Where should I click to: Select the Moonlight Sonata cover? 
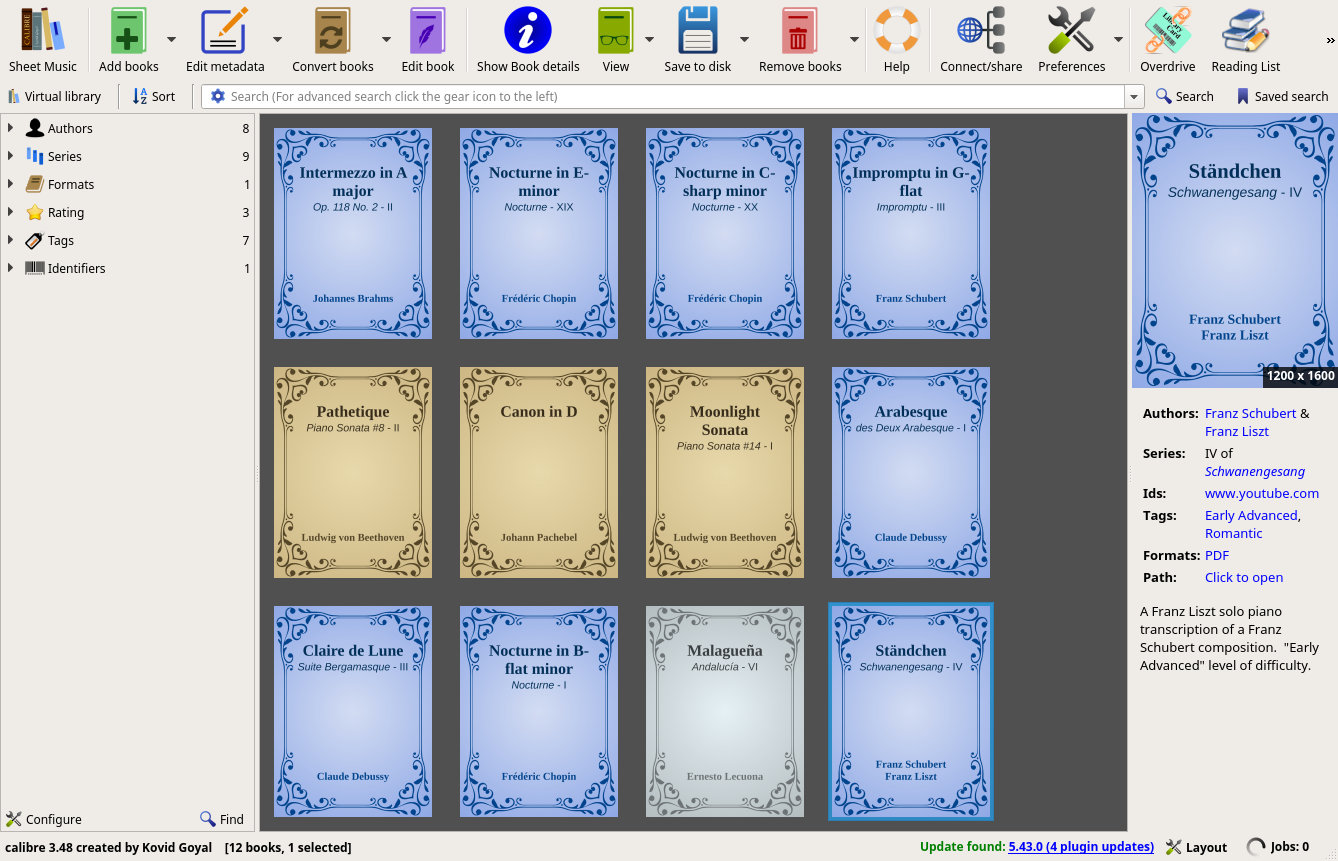pos(725,472)
